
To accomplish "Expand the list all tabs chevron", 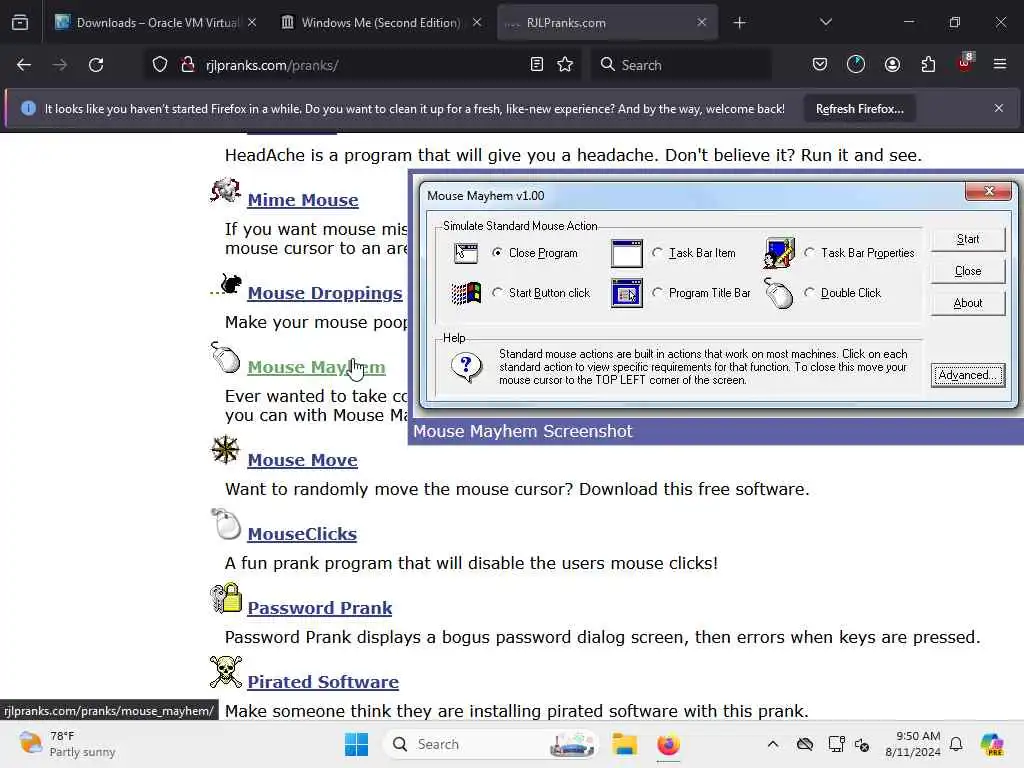I will tap(825, 23).
